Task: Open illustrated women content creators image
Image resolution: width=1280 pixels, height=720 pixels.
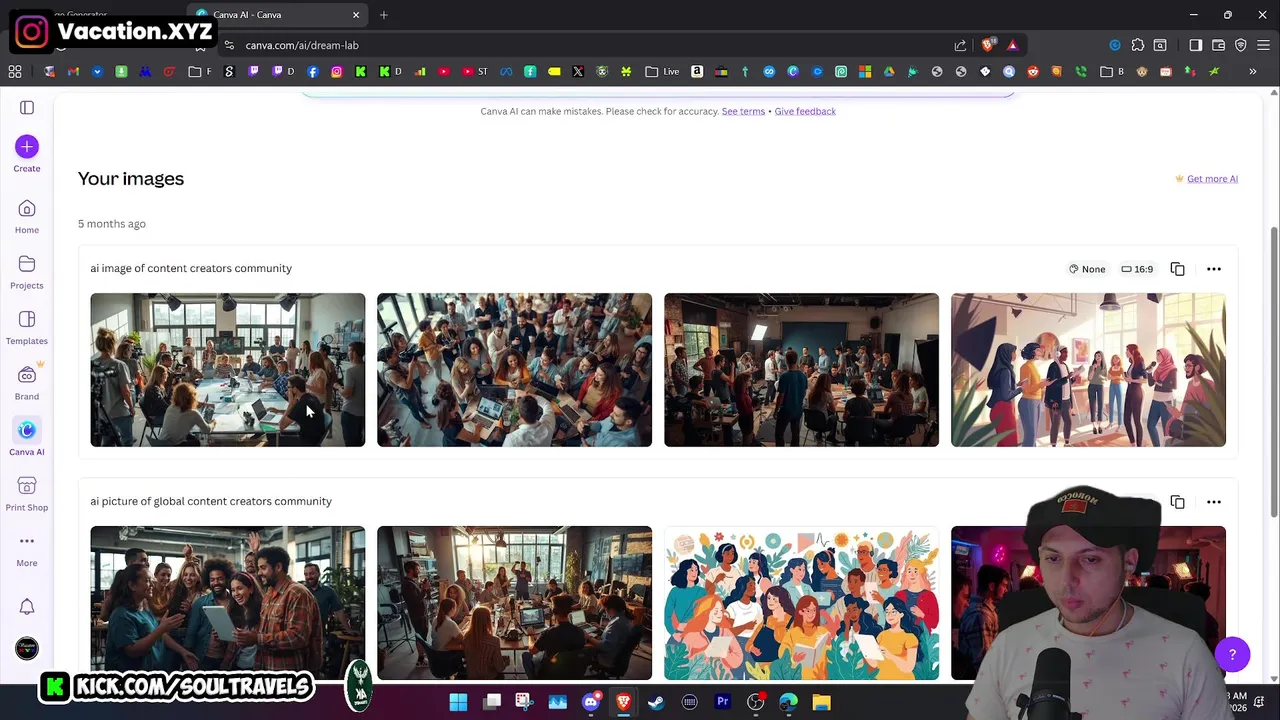Action: (x=1088, y=370)
